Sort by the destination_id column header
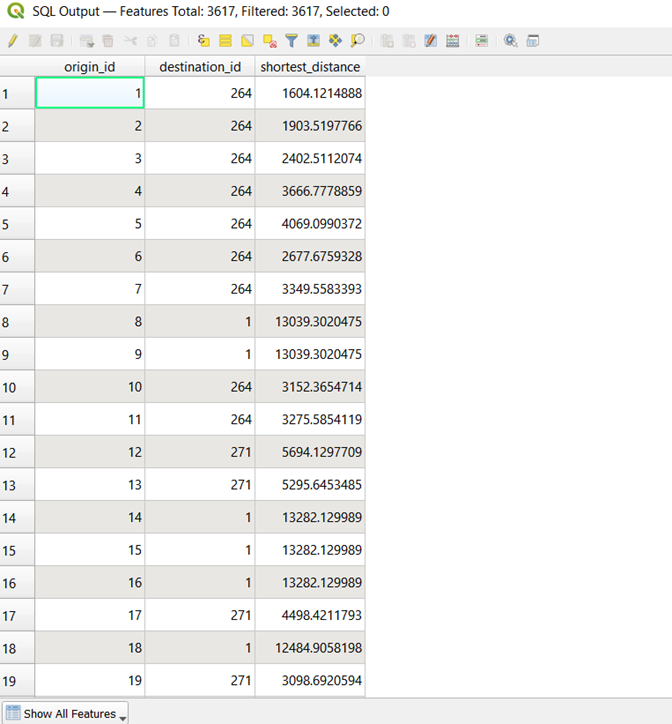 (200, 67)
